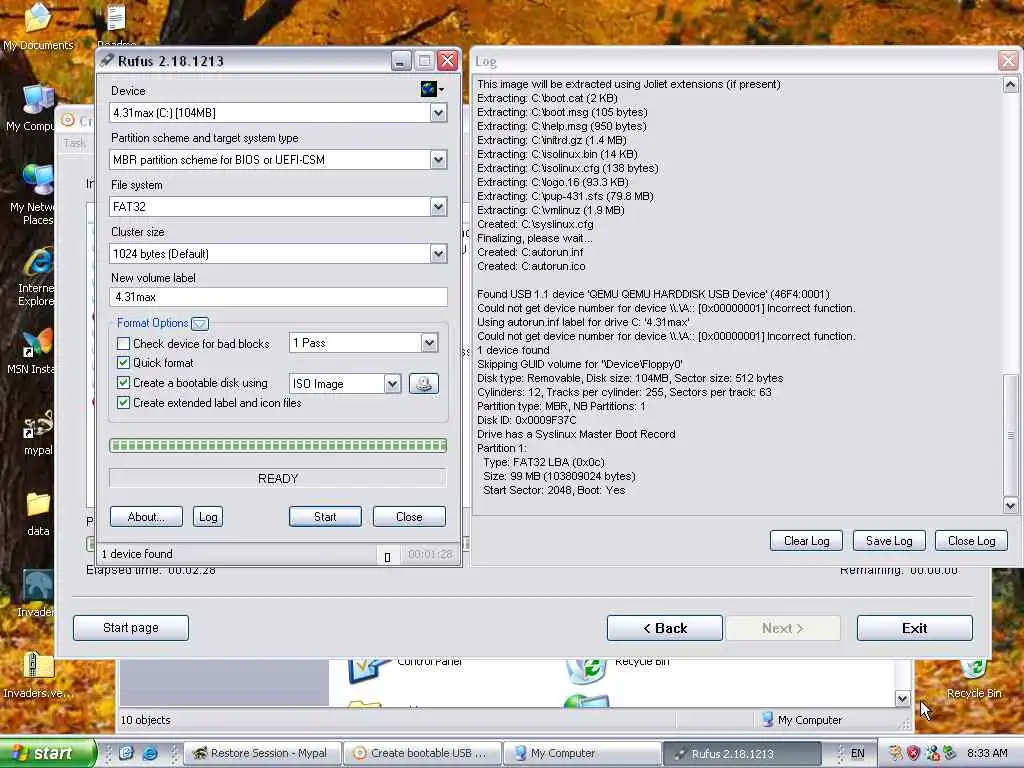Click the Log button in Rufus

[x=208, y=517]
